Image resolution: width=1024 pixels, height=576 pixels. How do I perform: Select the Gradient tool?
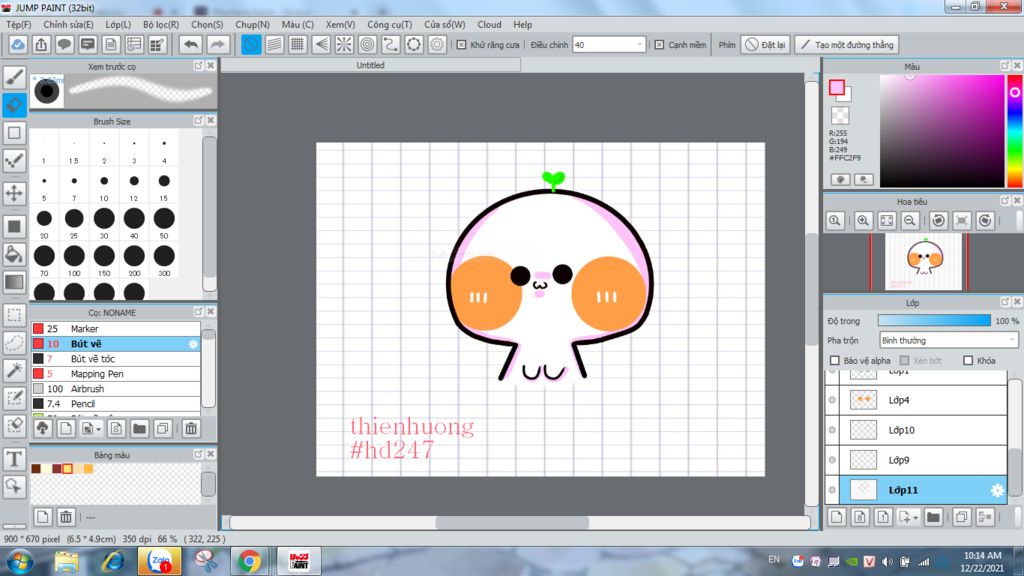(14, 282)
